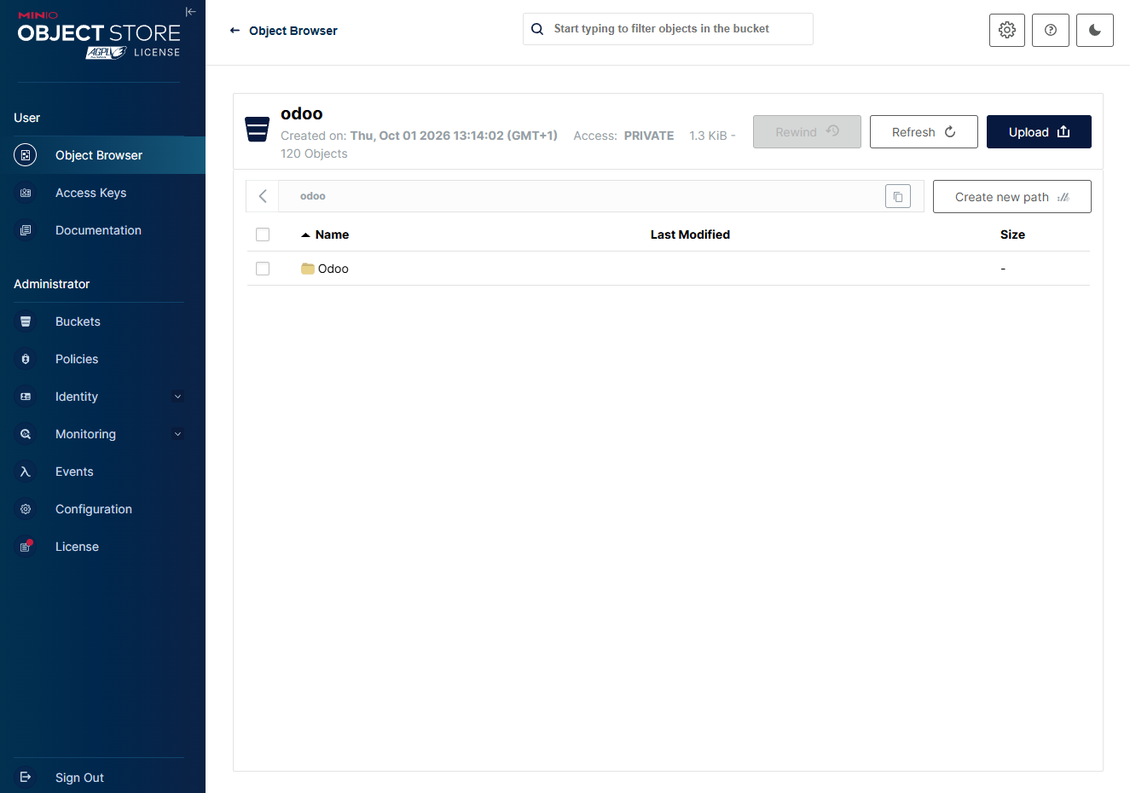1130x793 pixels.
Task: Click the Monitoring magnifier icon
Action: pyautogui.click(x=25, y=434)
